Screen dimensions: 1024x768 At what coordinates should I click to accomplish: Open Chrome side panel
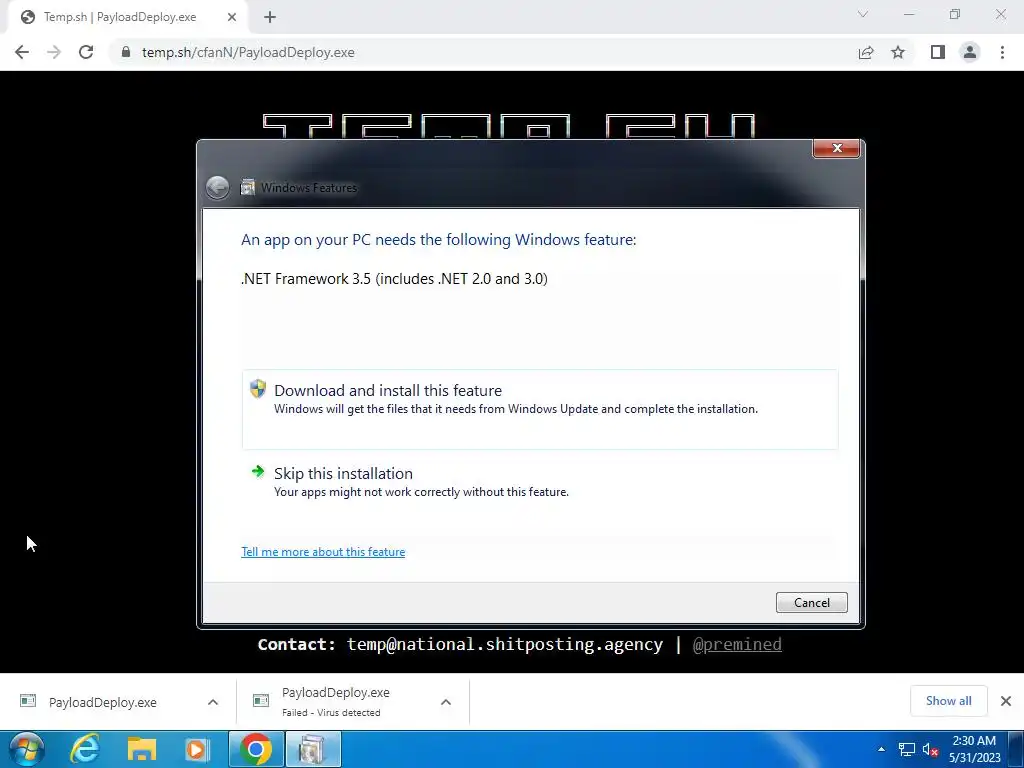click(938, 52)
